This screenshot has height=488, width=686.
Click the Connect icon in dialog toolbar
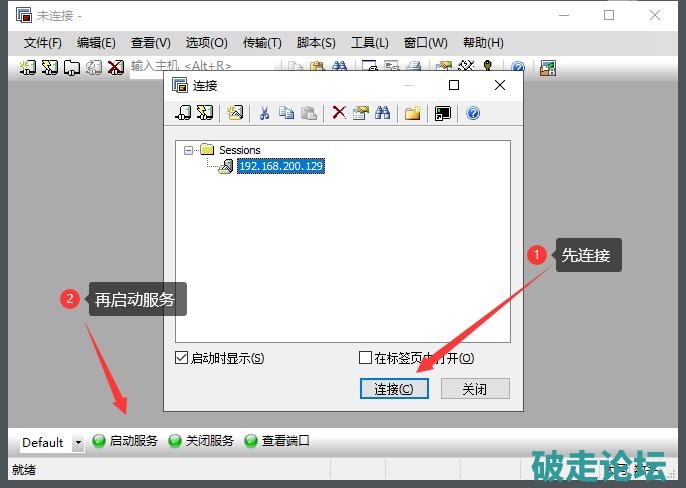coord(183,113)
